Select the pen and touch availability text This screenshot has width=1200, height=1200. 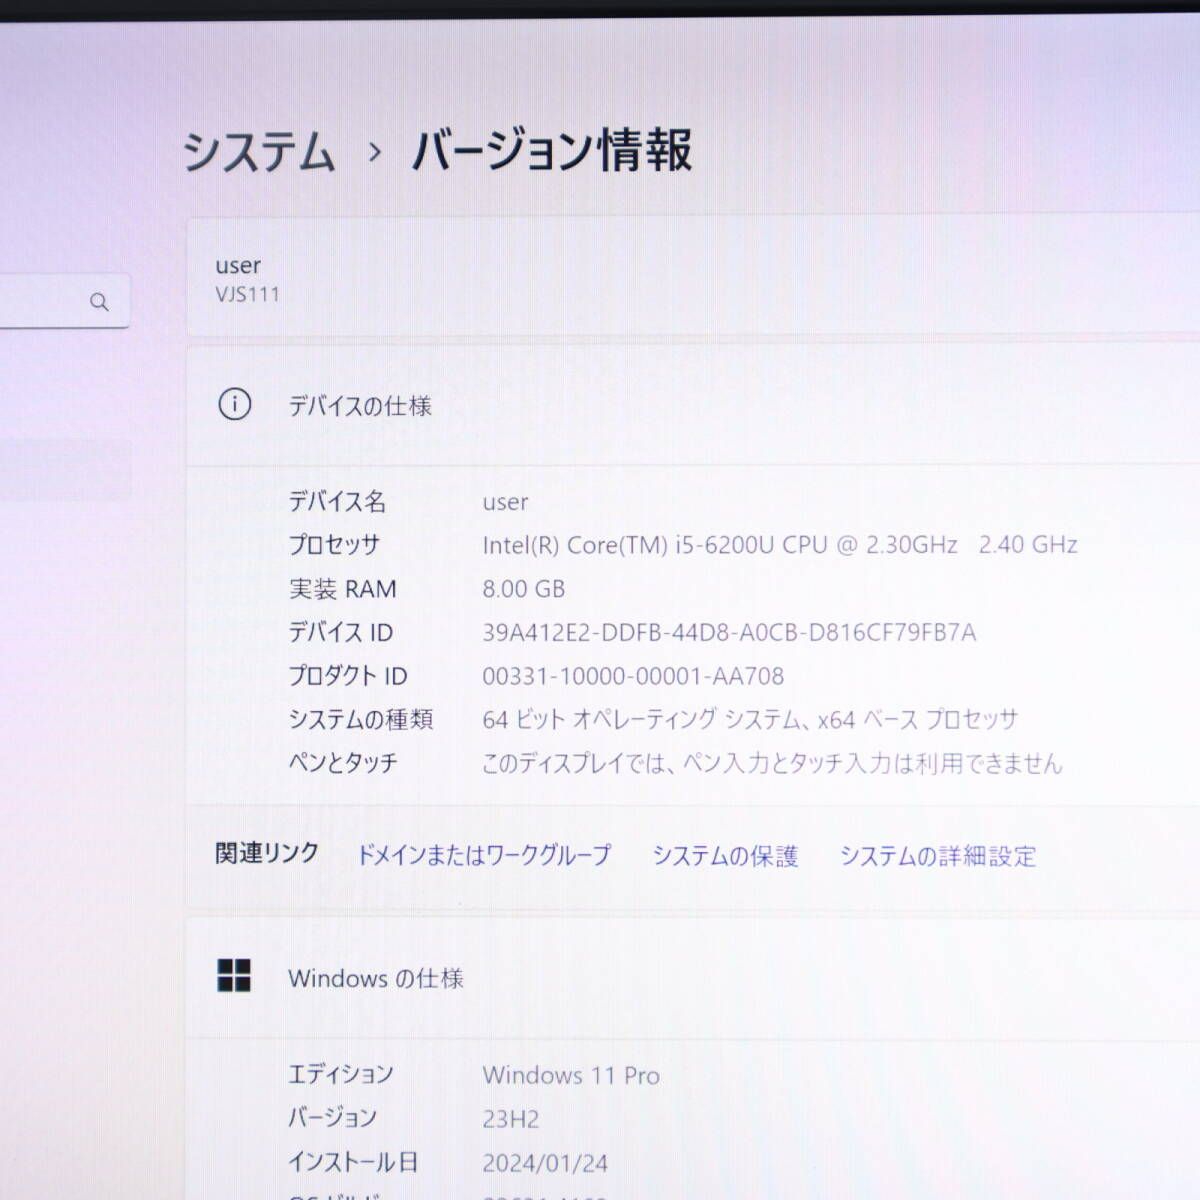[772, 763]
